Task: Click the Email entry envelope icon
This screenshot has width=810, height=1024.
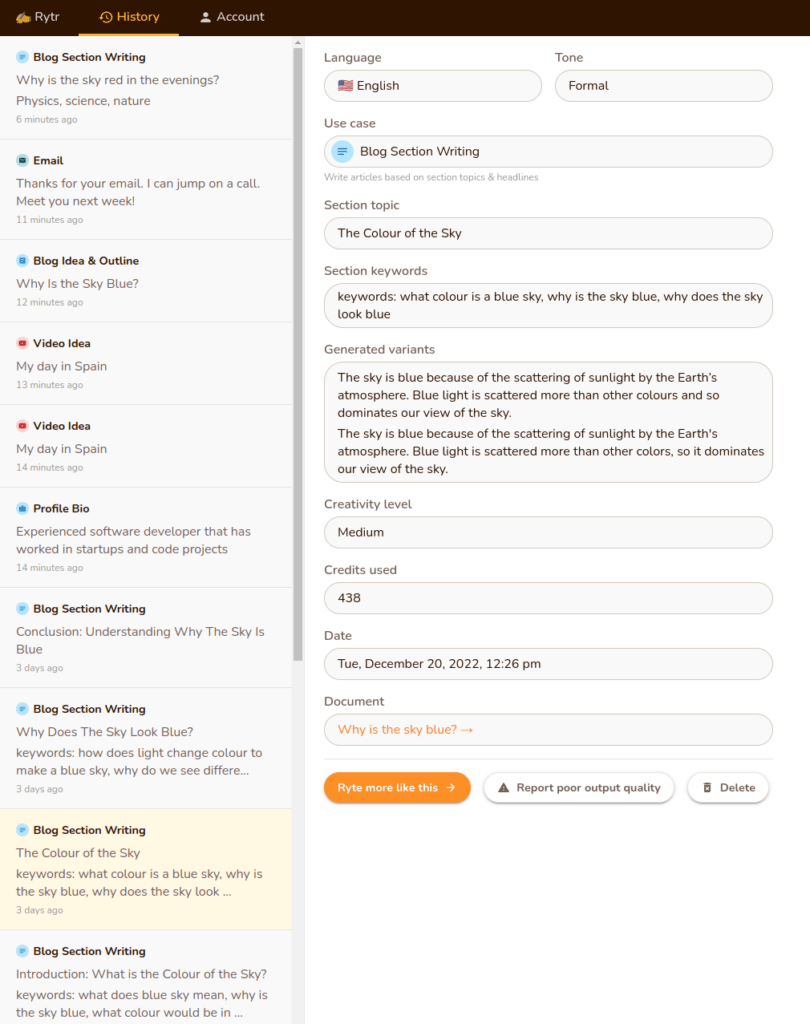Action: coord(22,160)
